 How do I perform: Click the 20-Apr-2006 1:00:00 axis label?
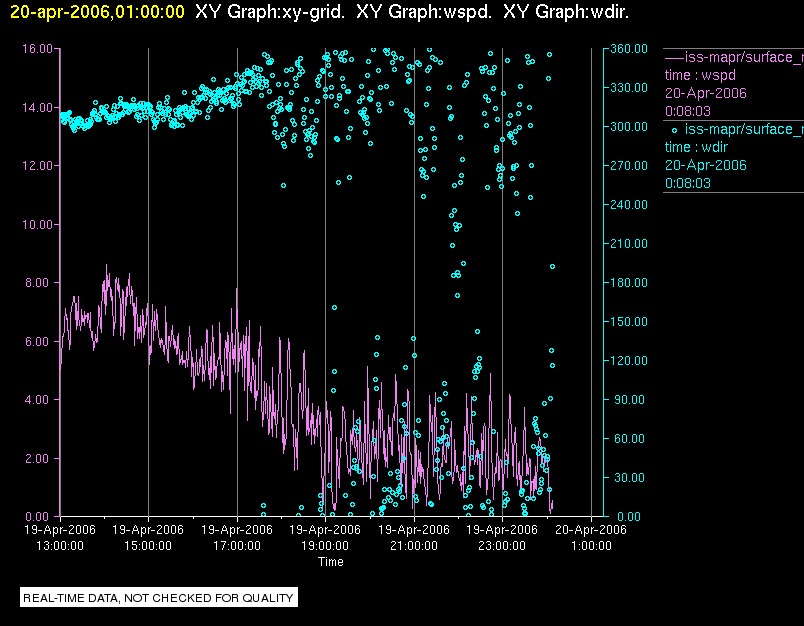pos(590,538)
